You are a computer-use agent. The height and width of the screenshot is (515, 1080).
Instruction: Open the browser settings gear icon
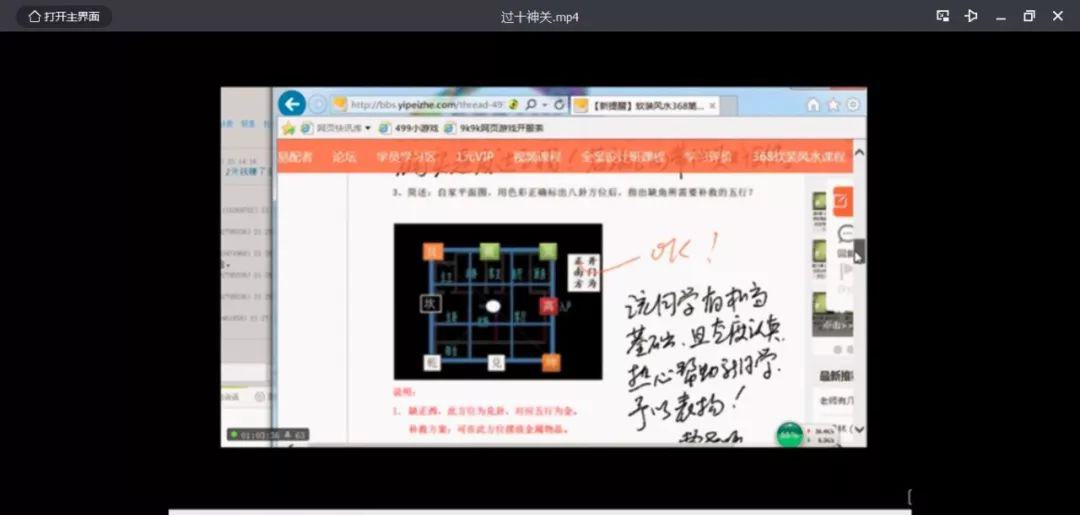(x=853, y=105)
